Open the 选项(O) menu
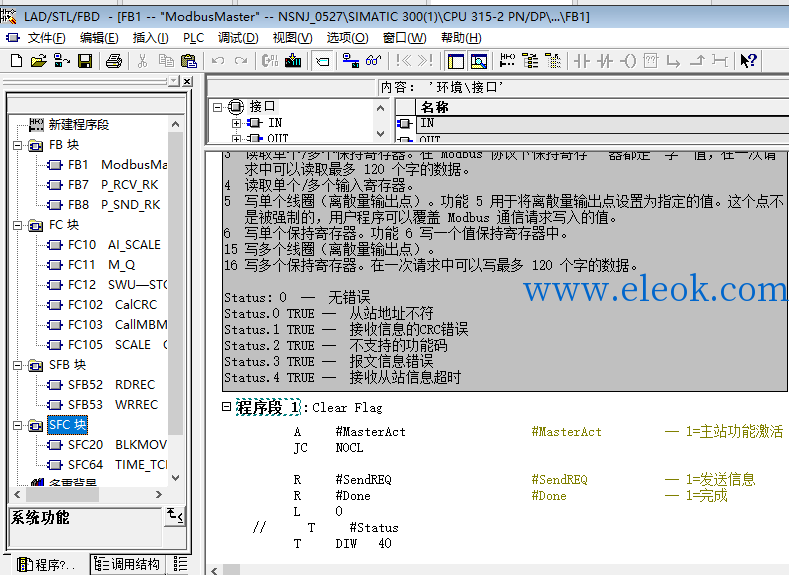 coord(347,38)
